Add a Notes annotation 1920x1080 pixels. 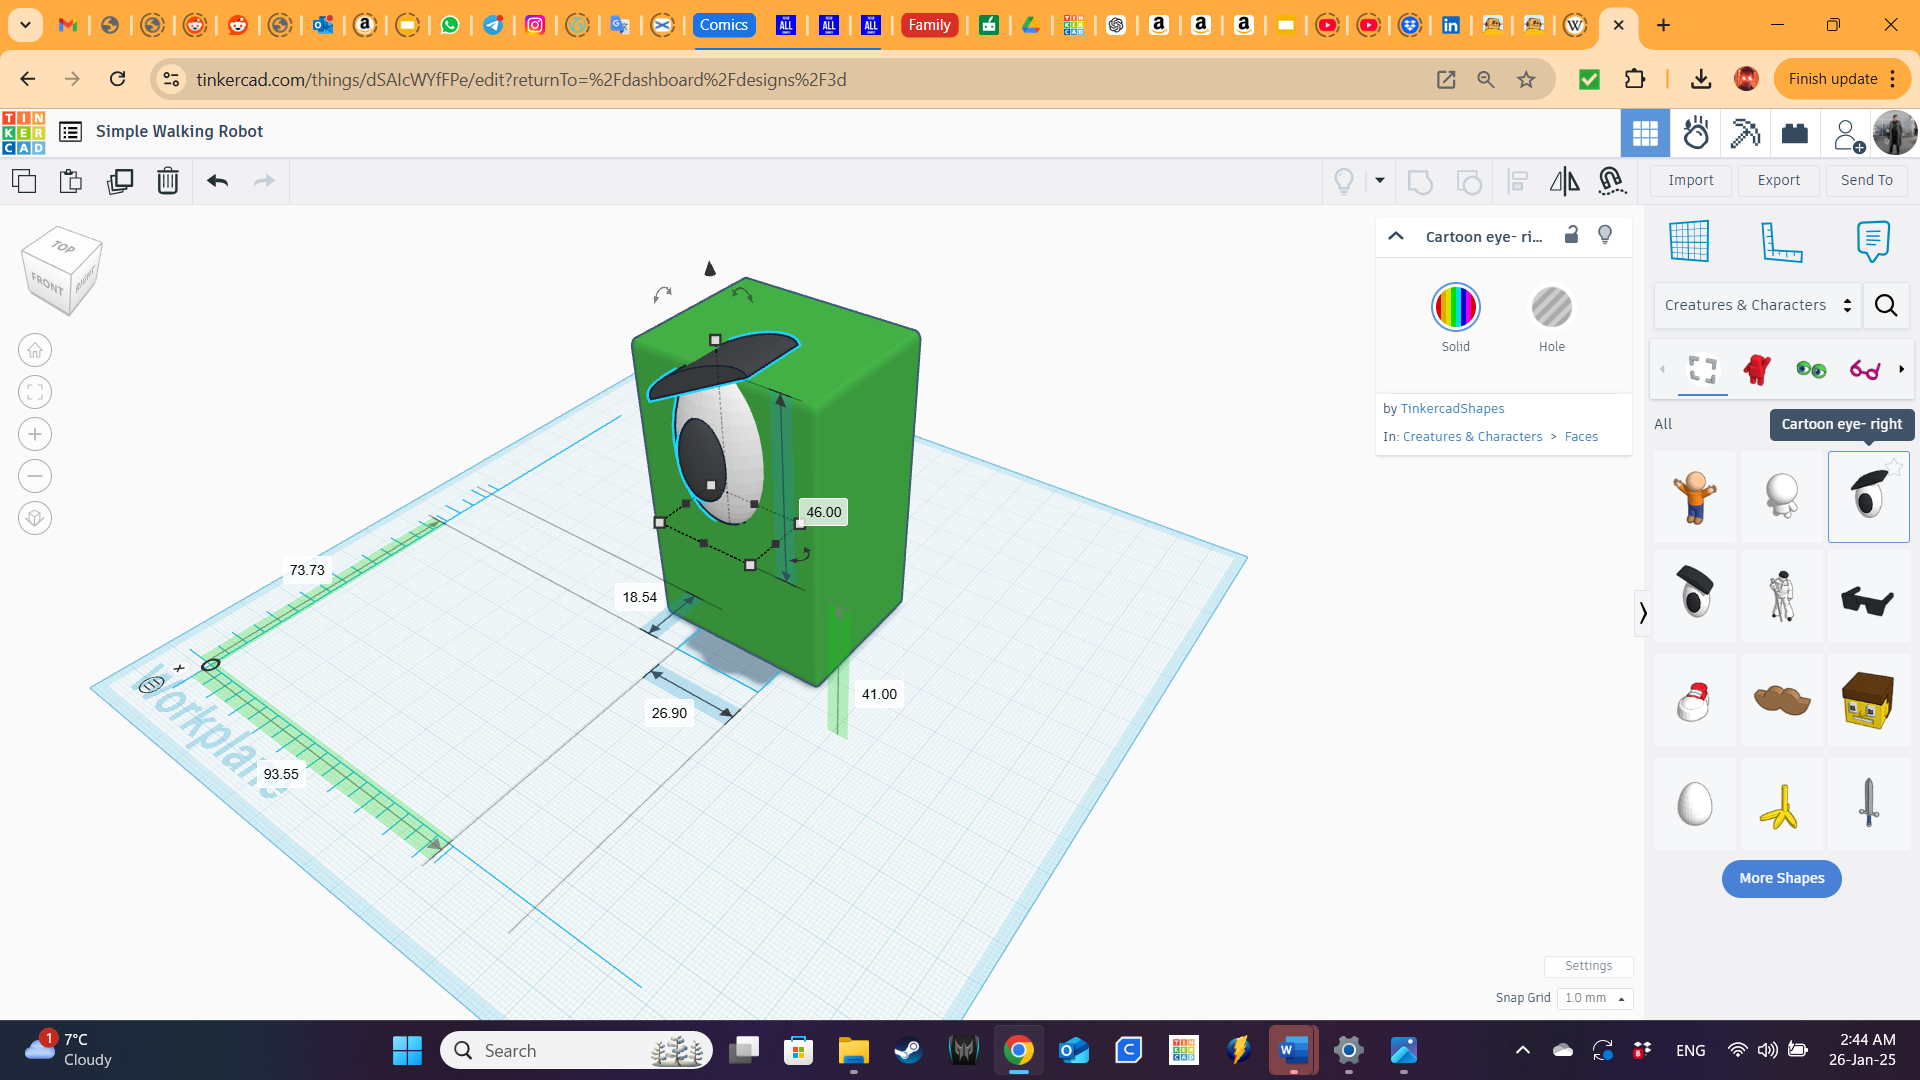[x=1873, y=241]
